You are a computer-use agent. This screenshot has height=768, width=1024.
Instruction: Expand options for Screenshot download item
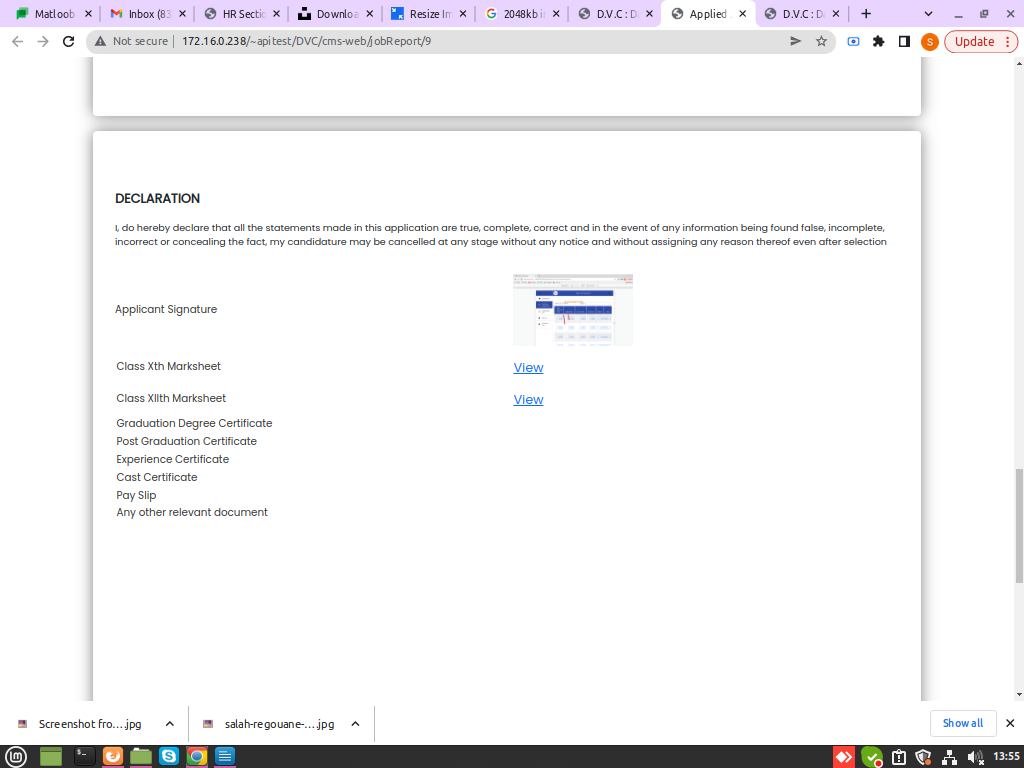(170, 723)
